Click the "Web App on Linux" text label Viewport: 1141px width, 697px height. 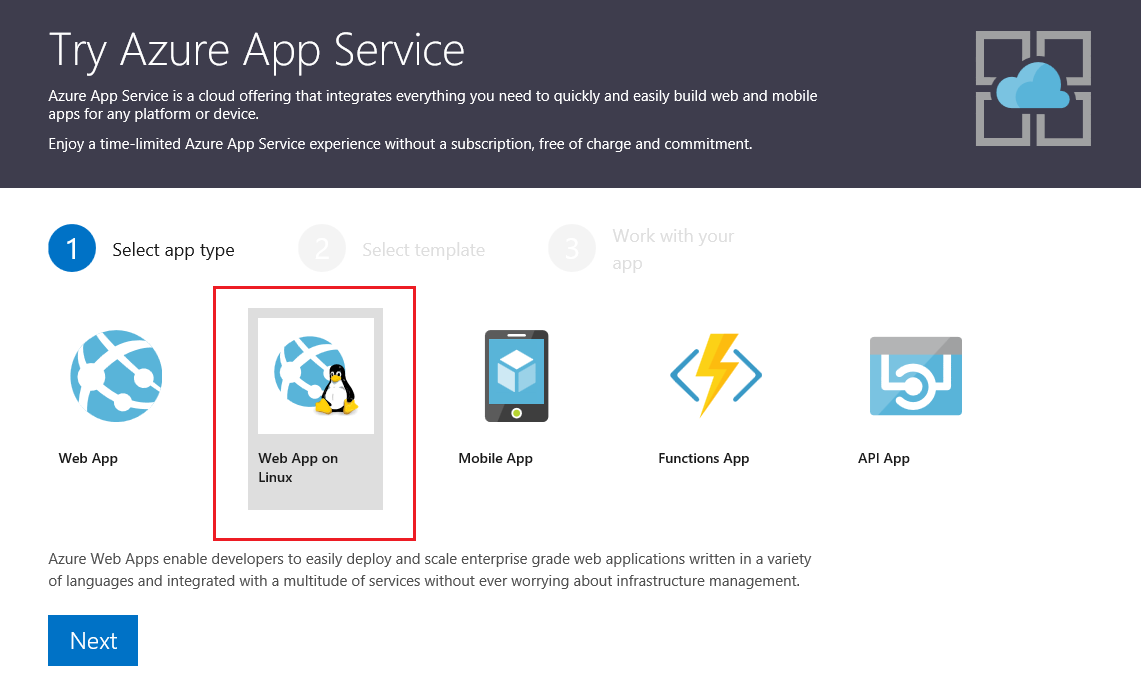click(x=298, y=468)
